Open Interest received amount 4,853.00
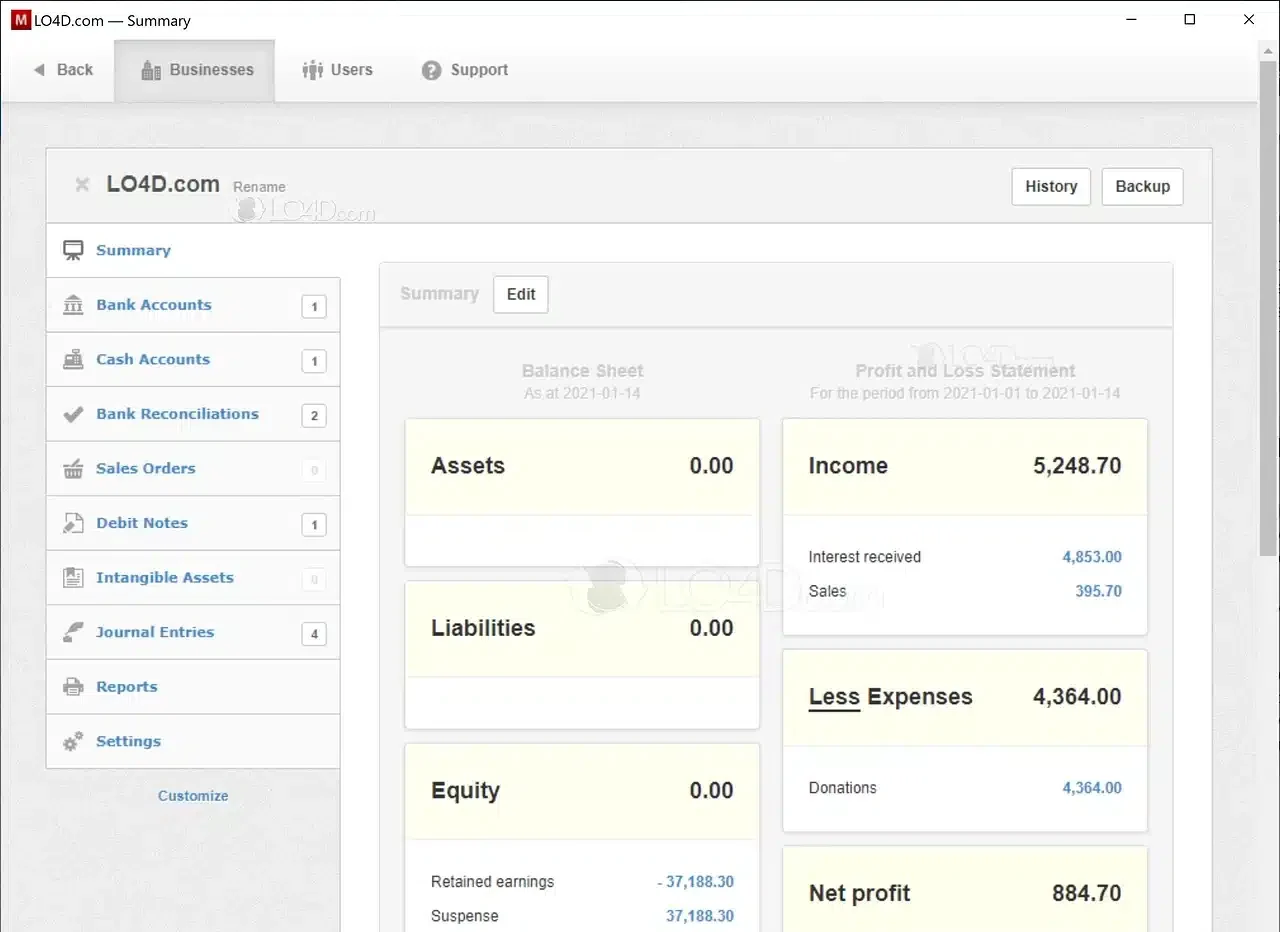This screenshot has height=932, width=1280. [1091, 557]
